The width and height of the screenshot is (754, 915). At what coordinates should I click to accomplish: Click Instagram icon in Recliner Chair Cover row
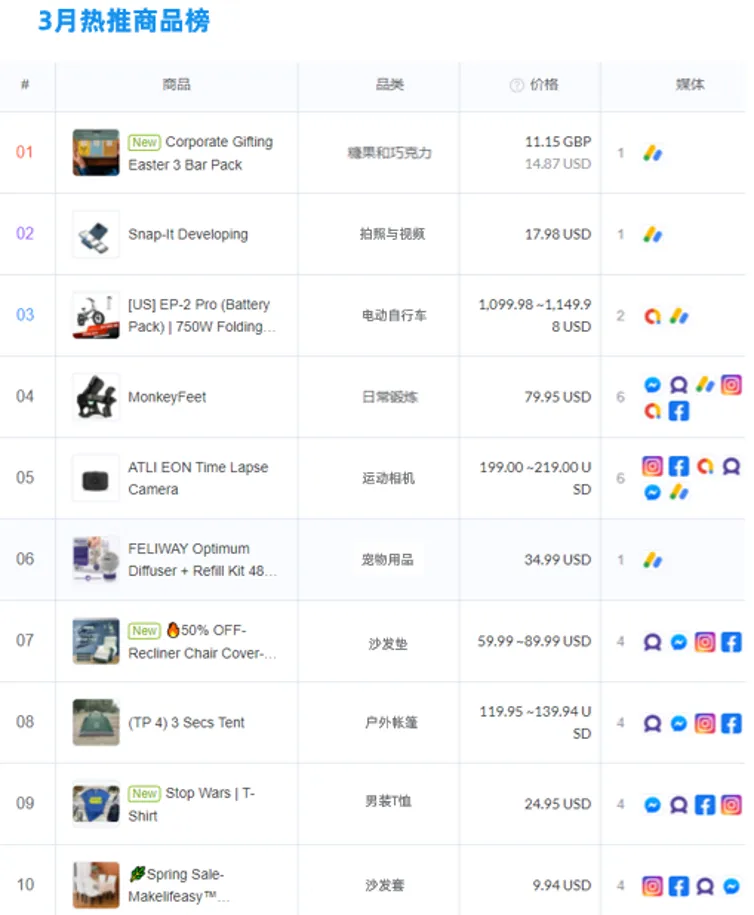tap(705, 642)
